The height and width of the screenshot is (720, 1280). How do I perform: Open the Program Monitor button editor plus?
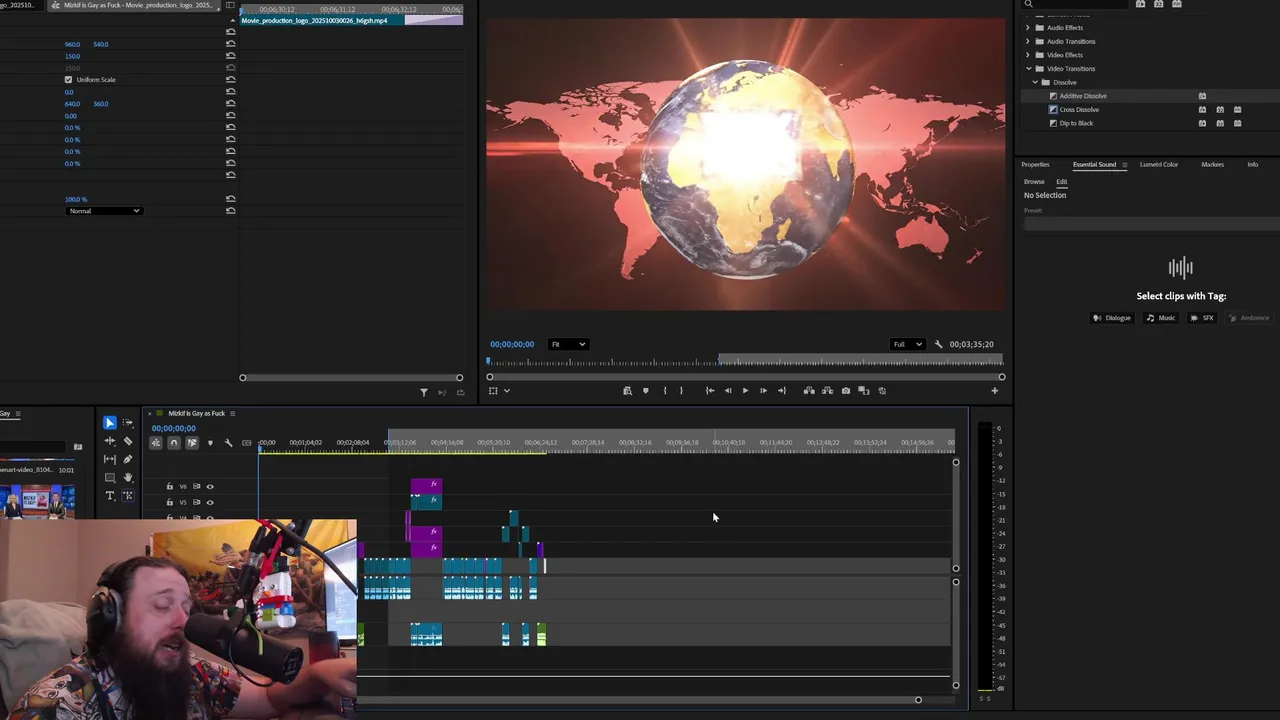click(994, 391)
